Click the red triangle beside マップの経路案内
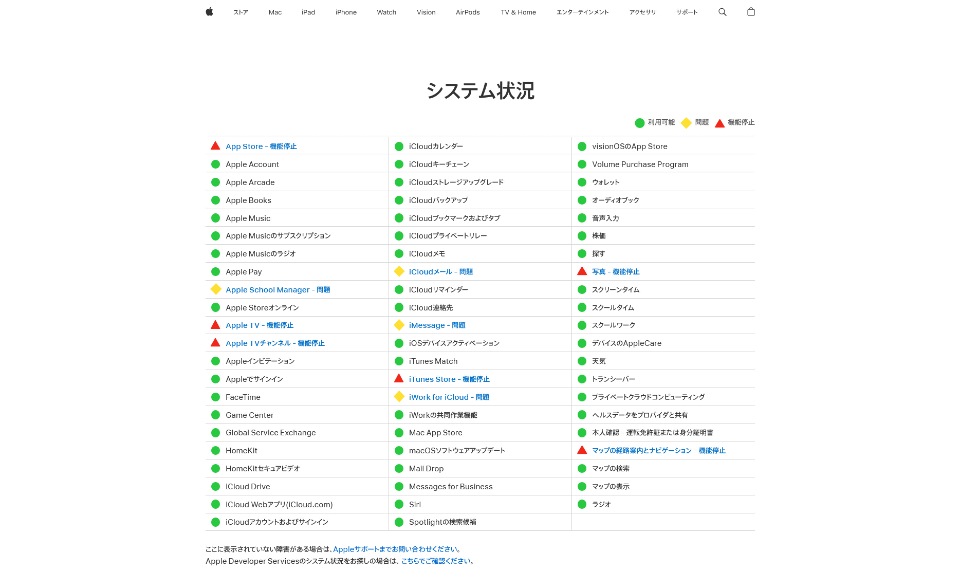960x571 pixels. click(582, 450)
